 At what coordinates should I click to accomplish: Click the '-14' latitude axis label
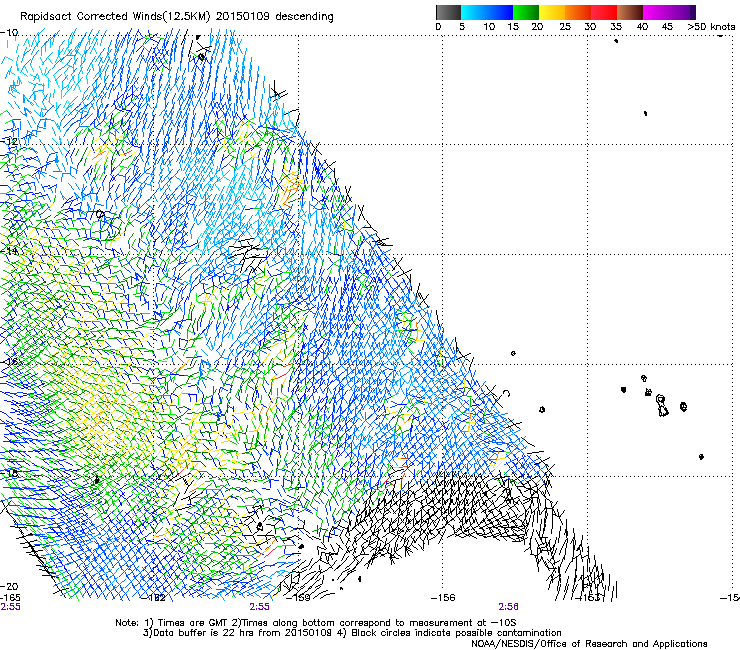coord(9,252)
